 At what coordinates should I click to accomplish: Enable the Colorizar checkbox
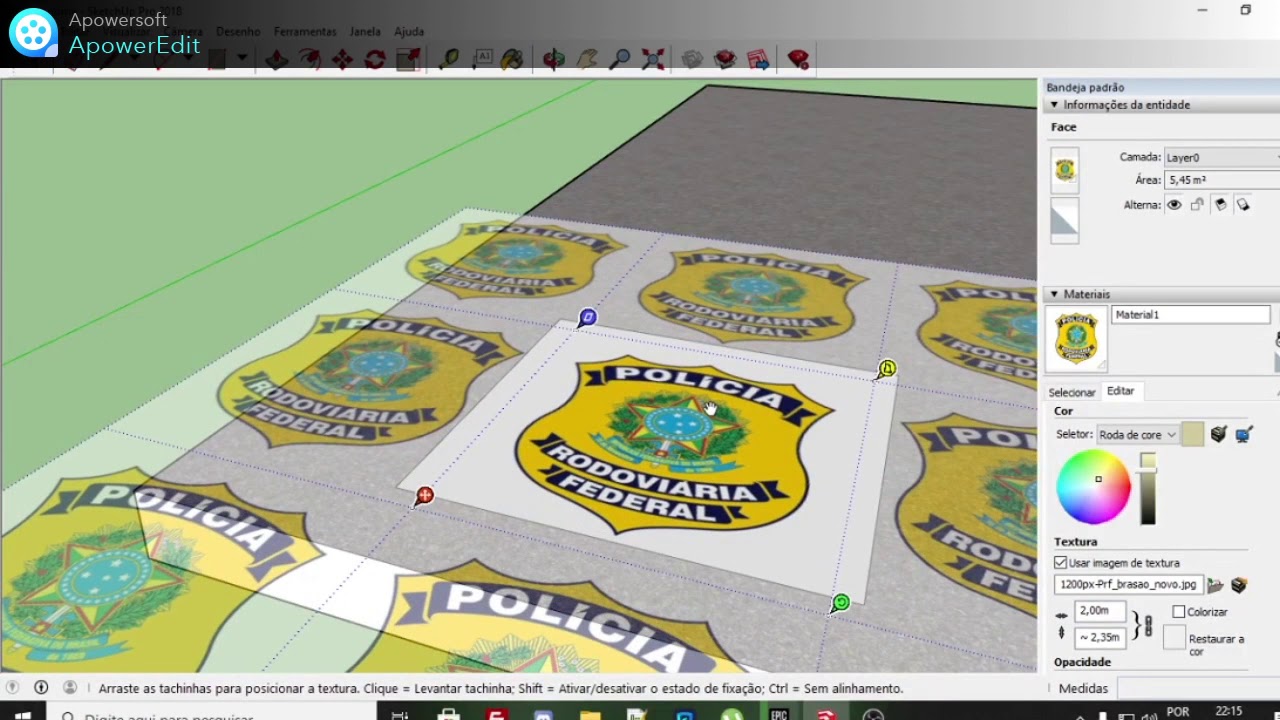coord(1179,612)
